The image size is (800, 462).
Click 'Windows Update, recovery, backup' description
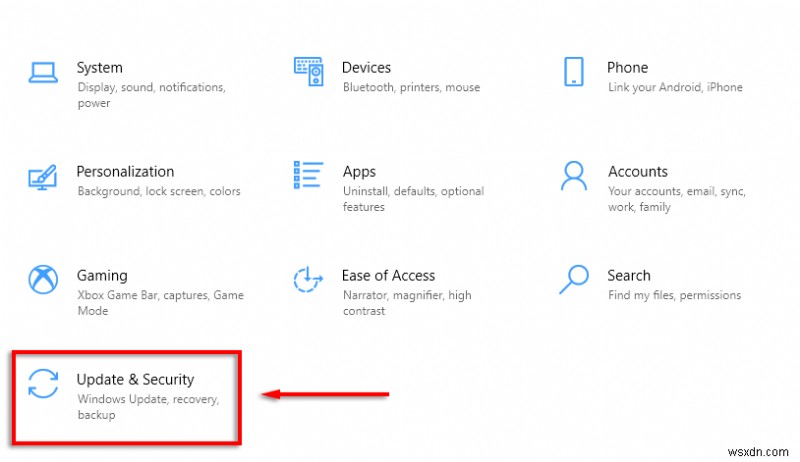(148, 407)
